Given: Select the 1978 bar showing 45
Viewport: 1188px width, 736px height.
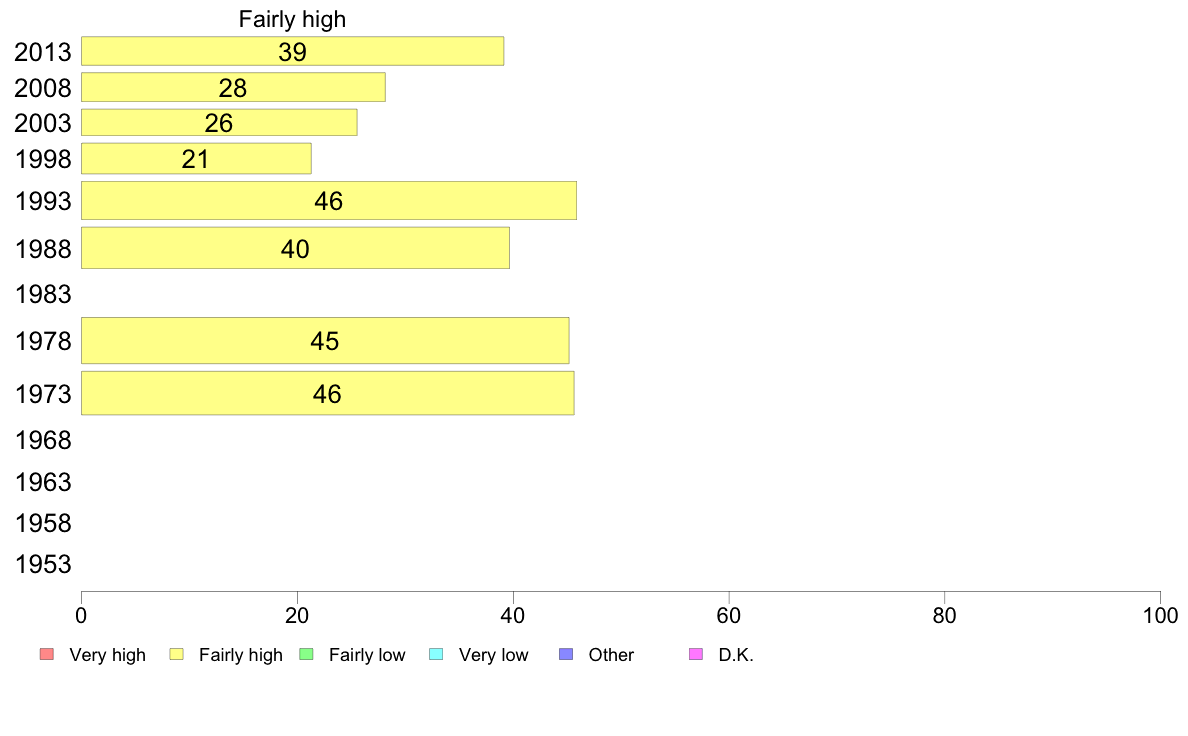Looking at the screenshot, I should pos(325,340).
